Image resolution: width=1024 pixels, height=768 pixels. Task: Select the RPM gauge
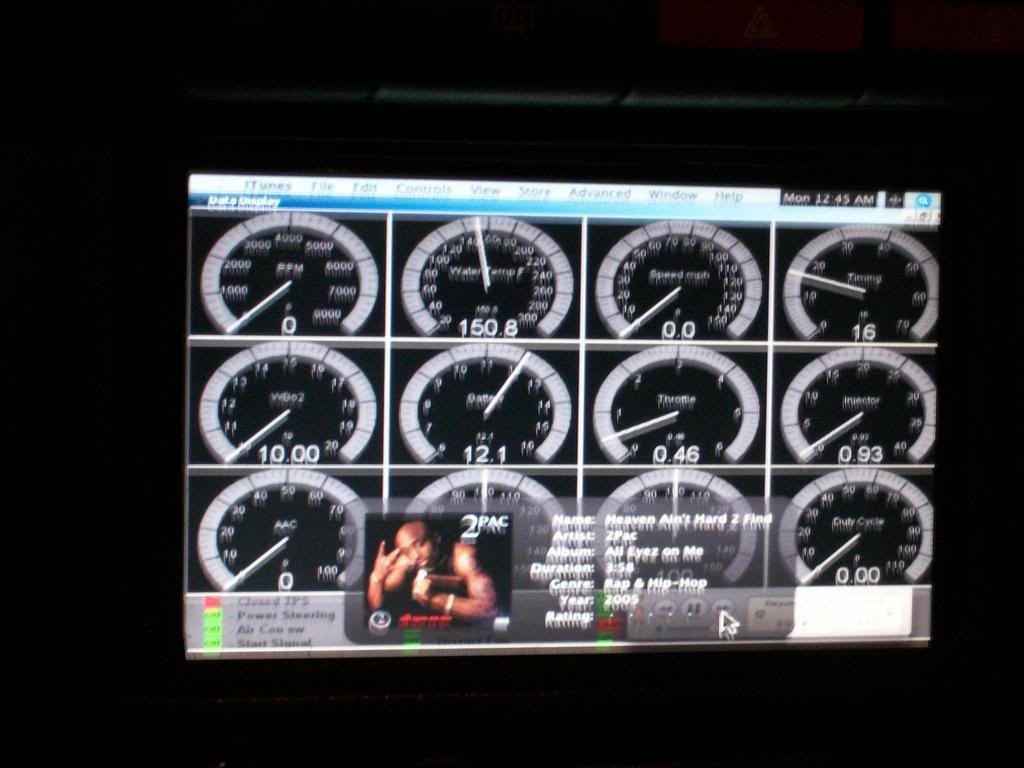pyautogui.click(x=288, y=273)
